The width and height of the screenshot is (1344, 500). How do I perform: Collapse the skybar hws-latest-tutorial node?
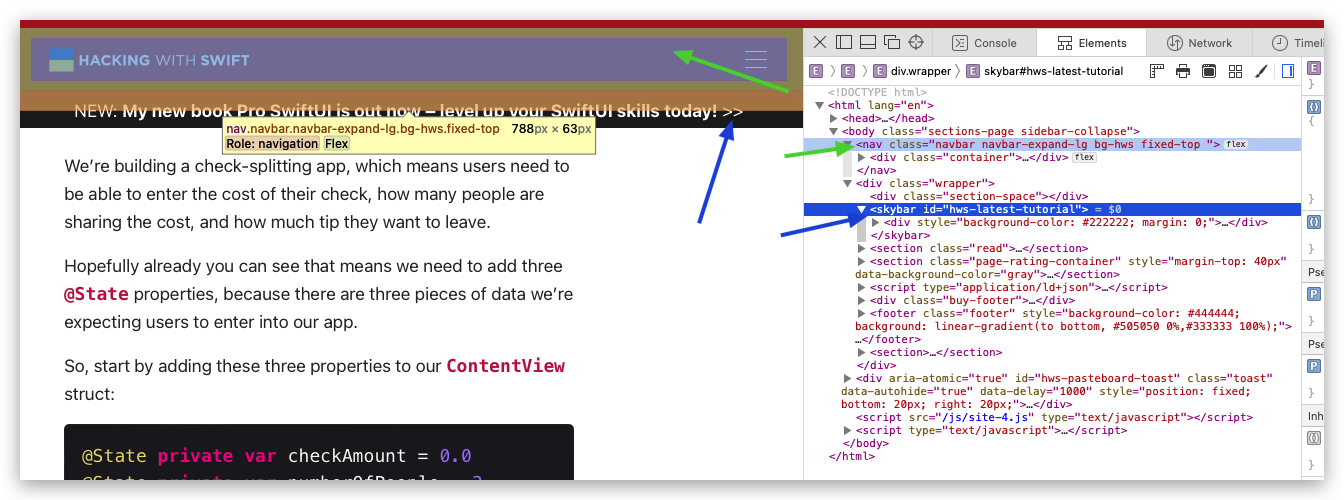click(x=862, y=209)
